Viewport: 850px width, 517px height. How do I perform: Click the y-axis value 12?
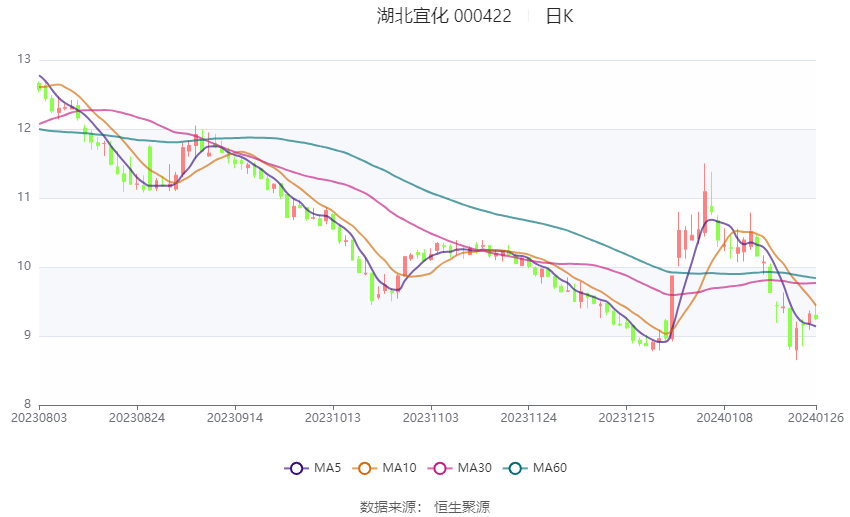[24, 128]
